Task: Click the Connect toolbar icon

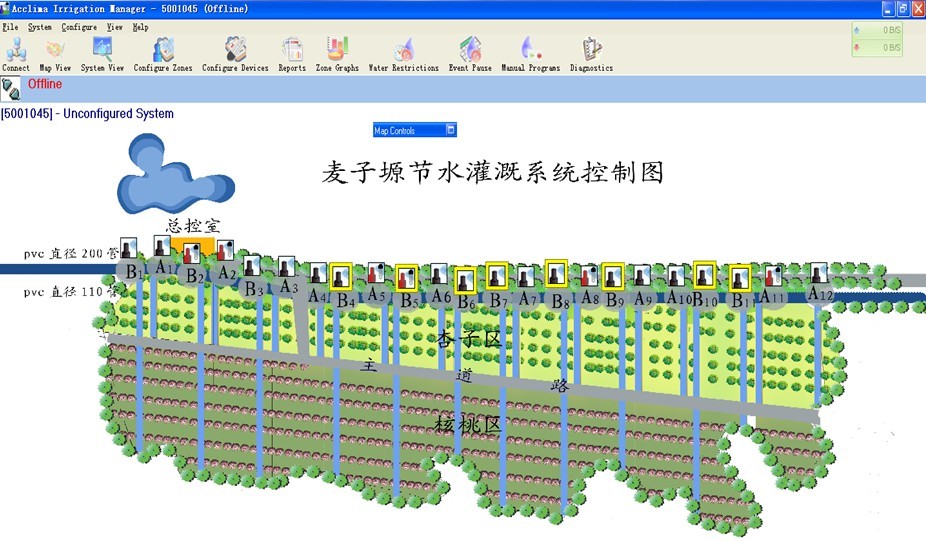Action: [x=16, y=54]
